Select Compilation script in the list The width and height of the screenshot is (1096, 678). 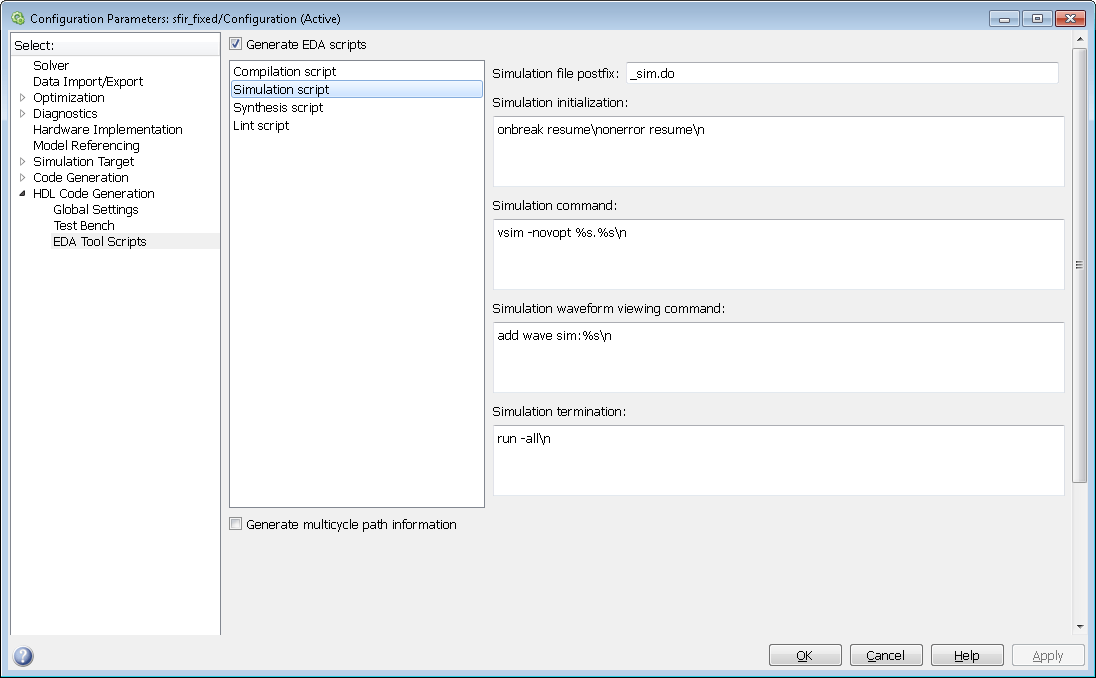pyautogui.click(x=285, y=72)
